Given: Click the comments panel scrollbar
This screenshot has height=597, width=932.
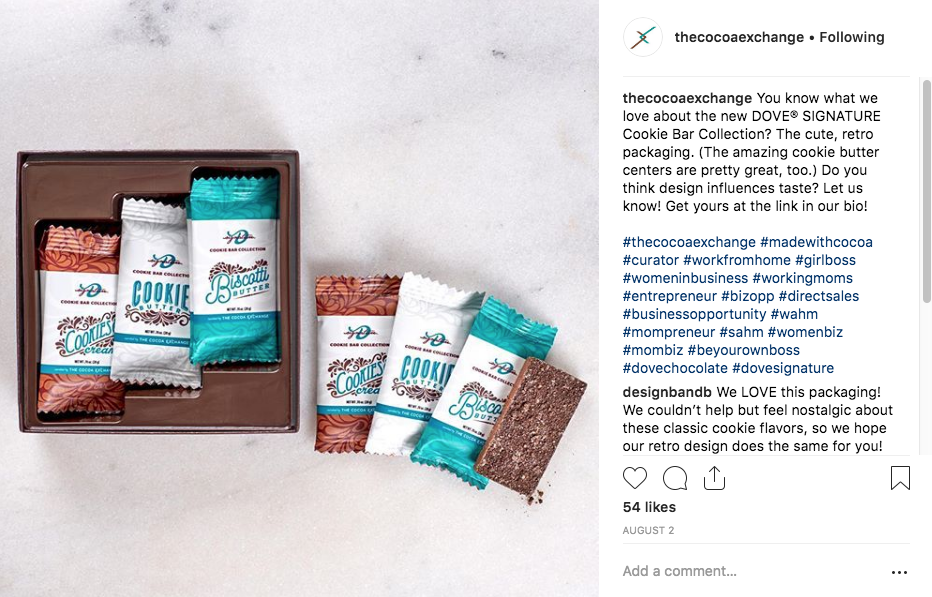Looking at the screenshot, I should click(927, 190).
